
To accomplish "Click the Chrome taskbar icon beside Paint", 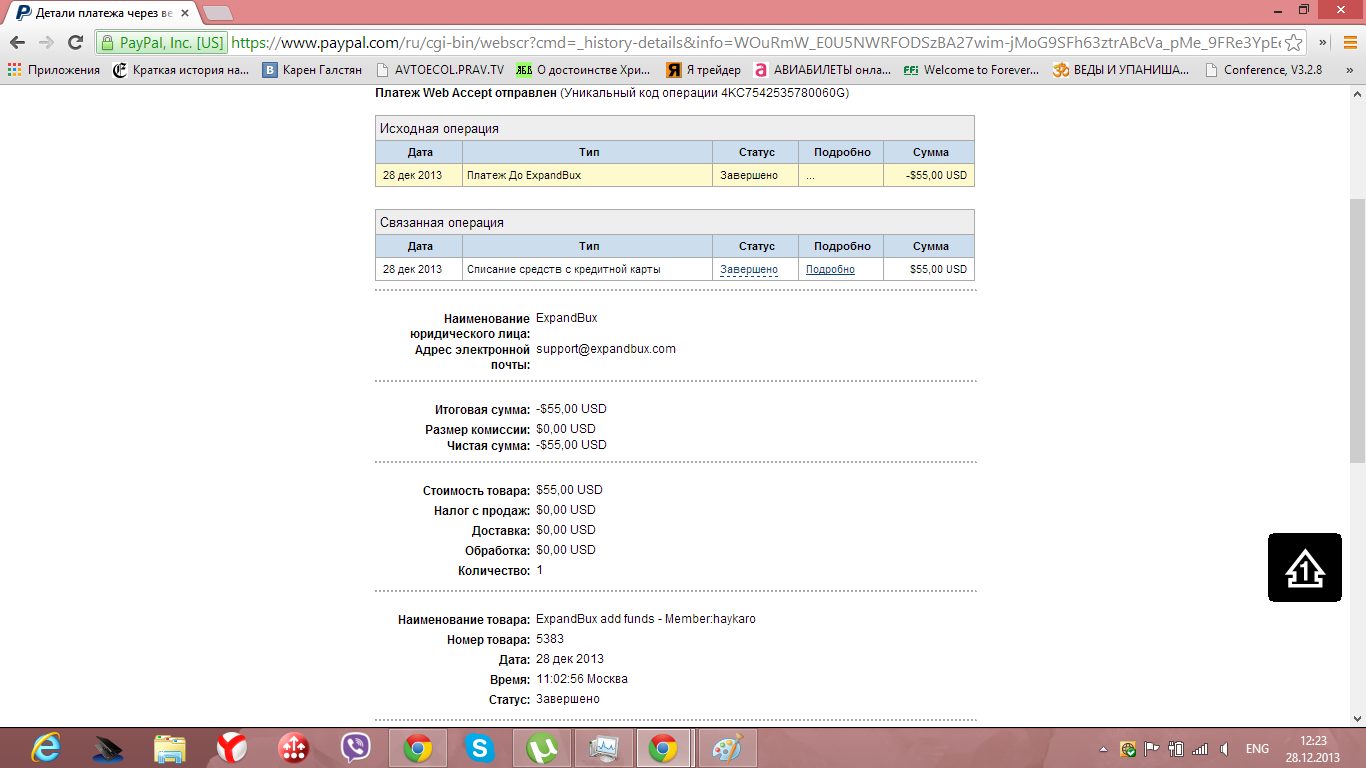I will point(664,748).
